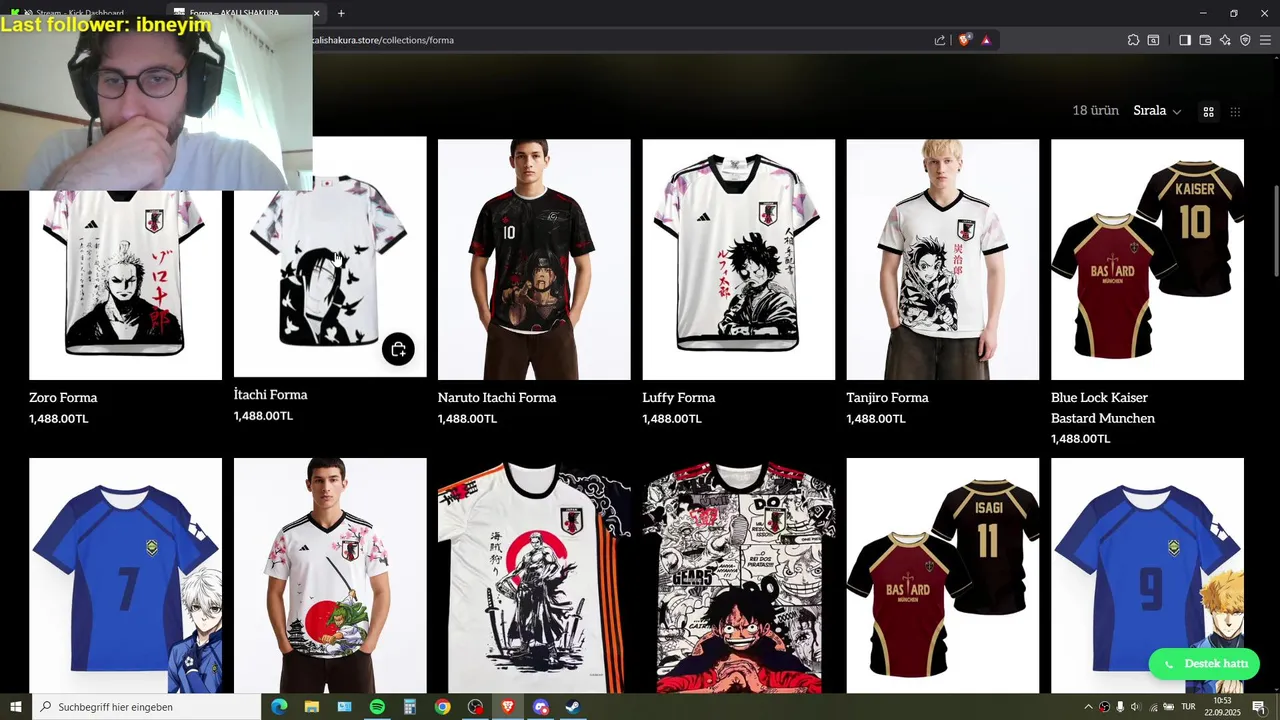Open Calculator from taskbar

click(x=410, y=707)
